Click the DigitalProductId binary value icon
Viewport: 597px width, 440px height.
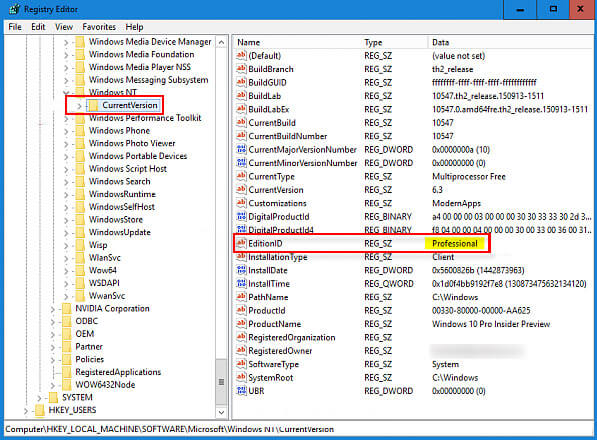coord(241,217)
